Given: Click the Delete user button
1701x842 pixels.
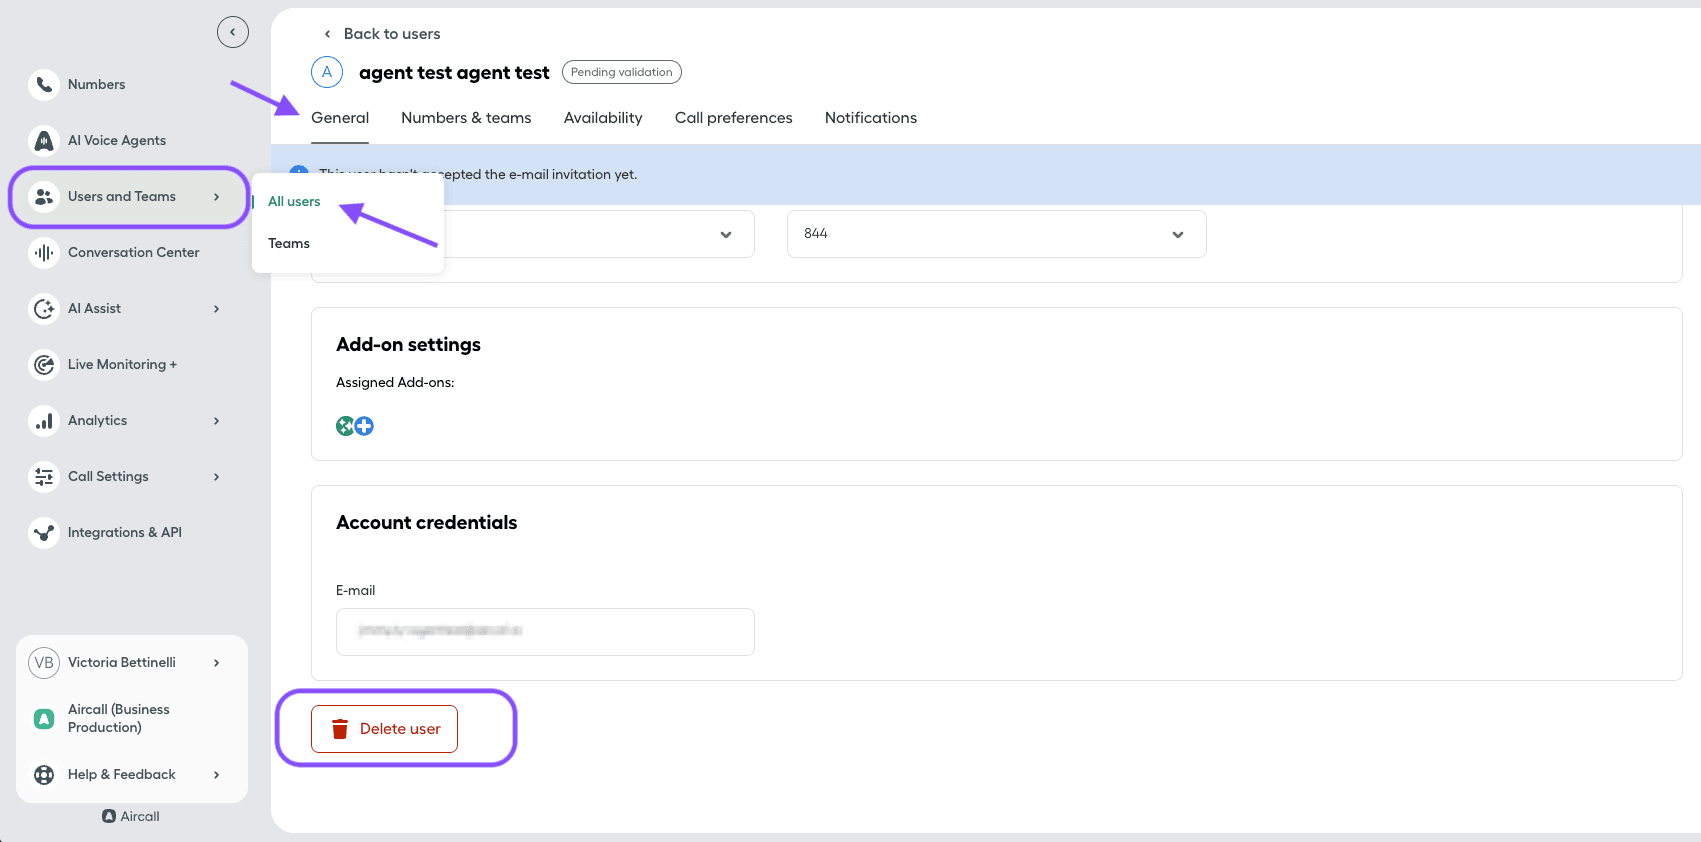Looking at the screenshot, I should click(385, 729).
